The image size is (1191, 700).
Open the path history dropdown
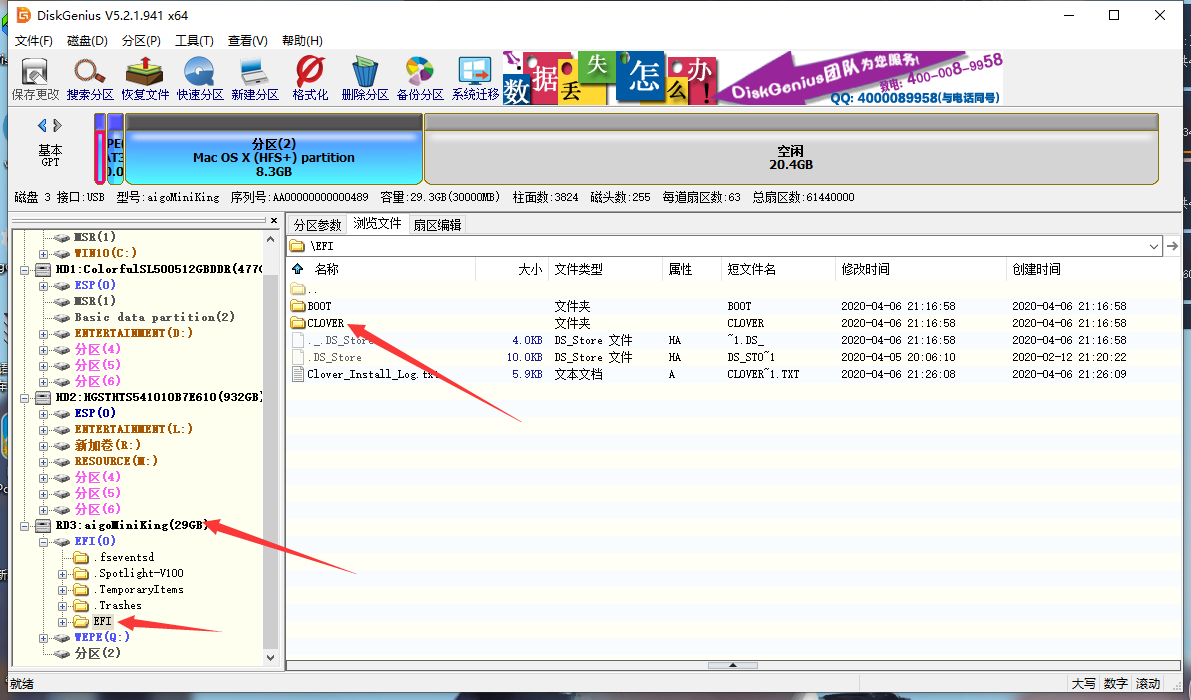pos(1154,246)
